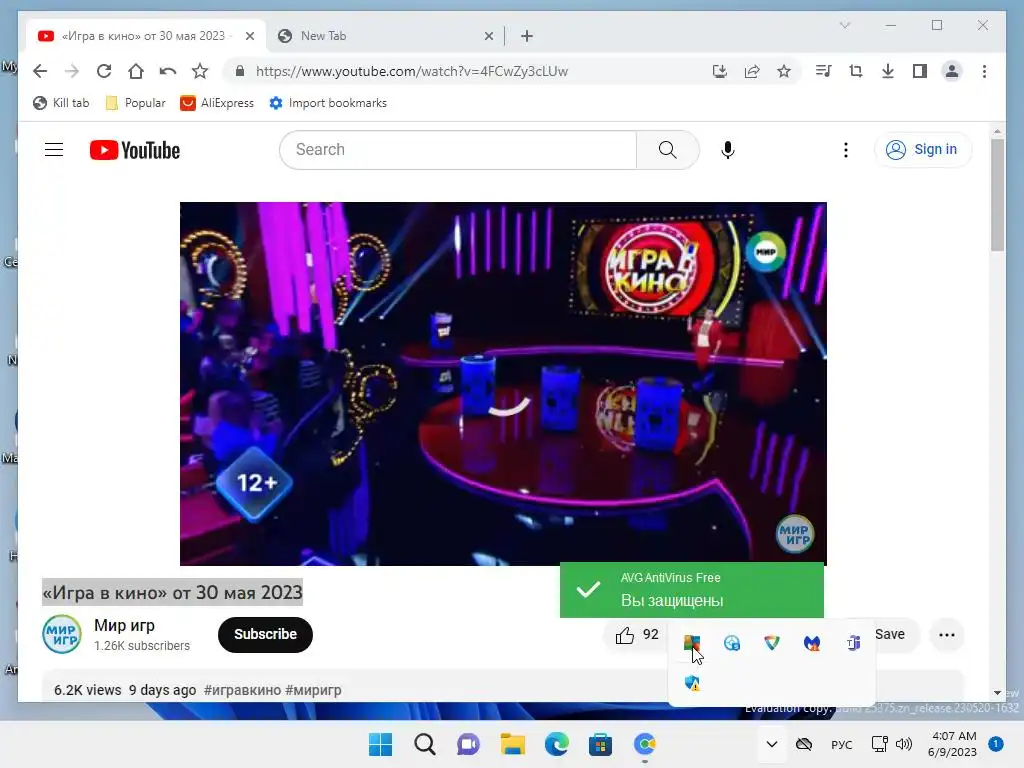Click the YouTube magnifier search button
Screen dimensions: 1024x768
click(667, 150)
